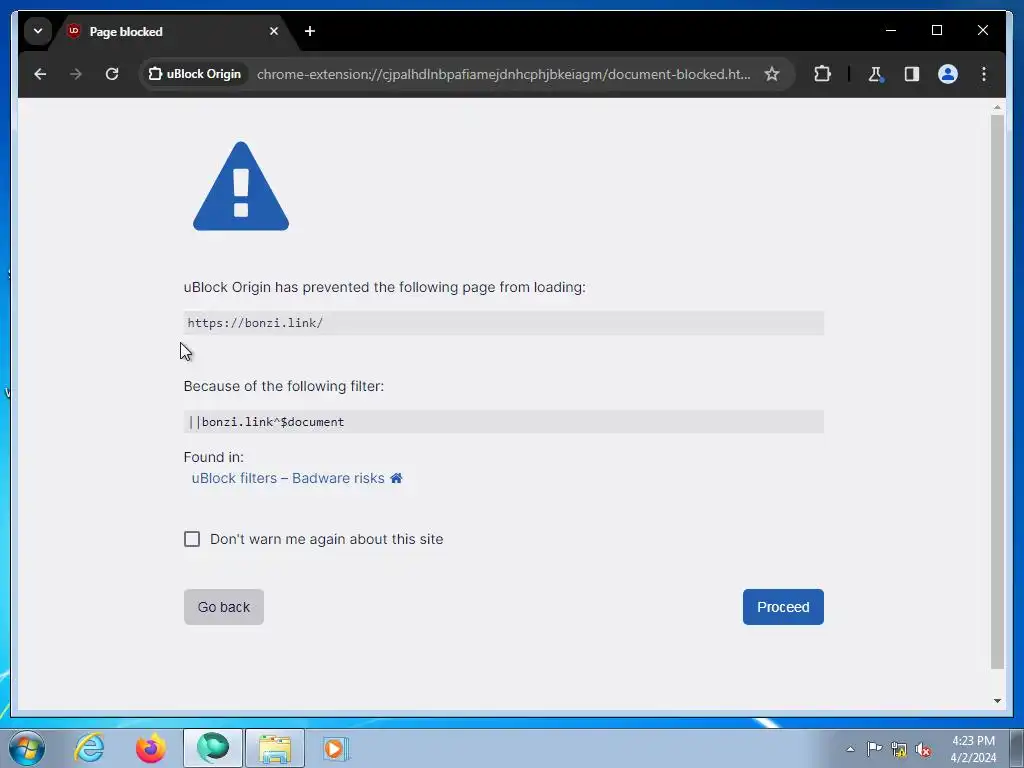Minimize the browser window
Viewport: 1024px width, 768px height.
pyautogui.click(x=891, y=30)
